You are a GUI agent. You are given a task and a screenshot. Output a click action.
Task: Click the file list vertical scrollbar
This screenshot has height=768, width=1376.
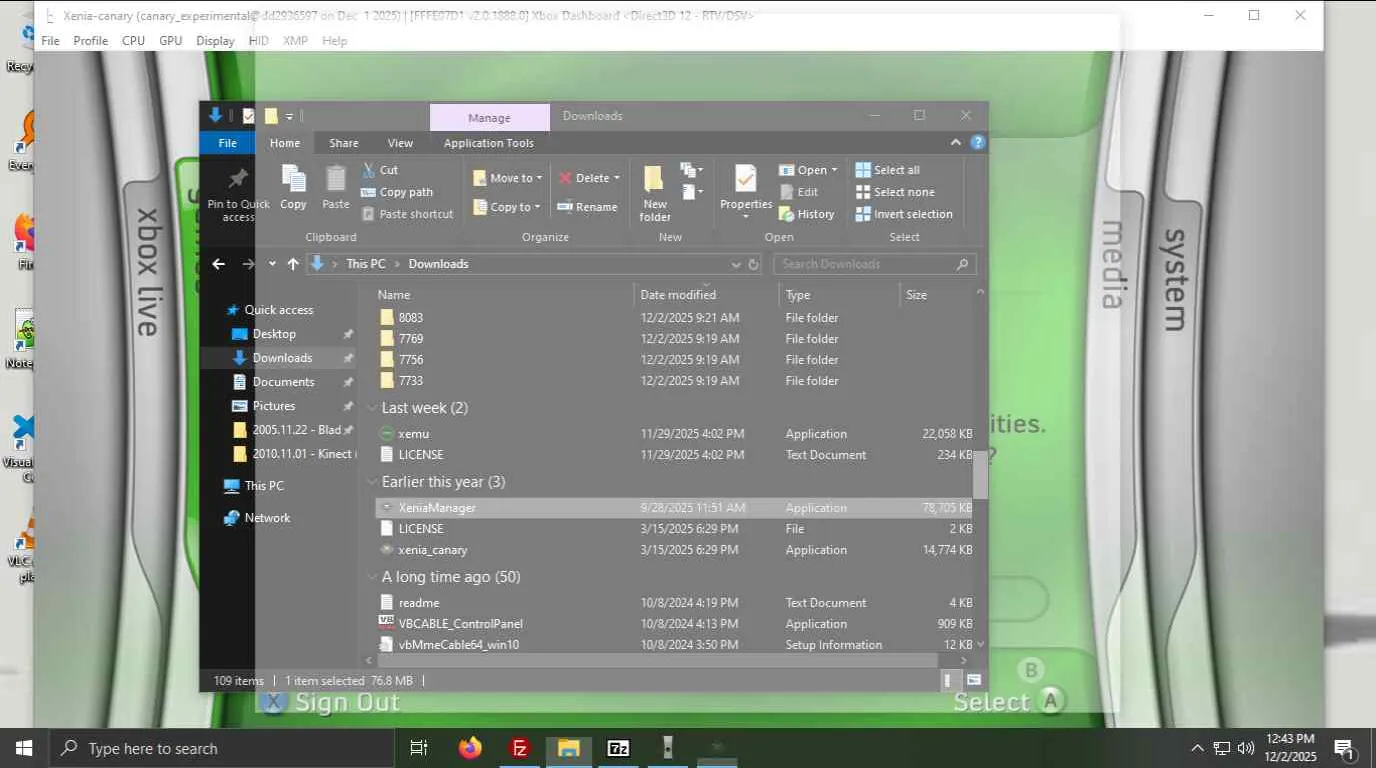click(980, 473)
